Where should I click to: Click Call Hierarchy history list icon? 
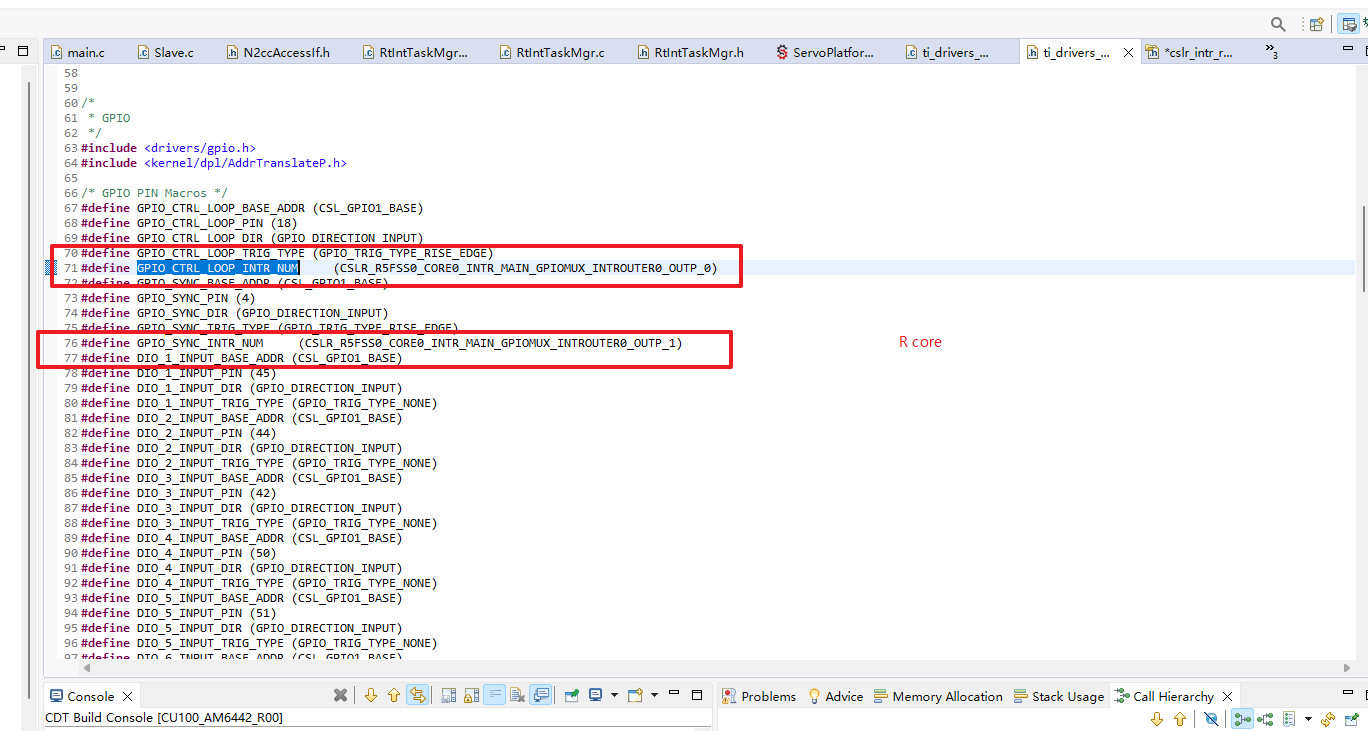tap(1290, 719)
